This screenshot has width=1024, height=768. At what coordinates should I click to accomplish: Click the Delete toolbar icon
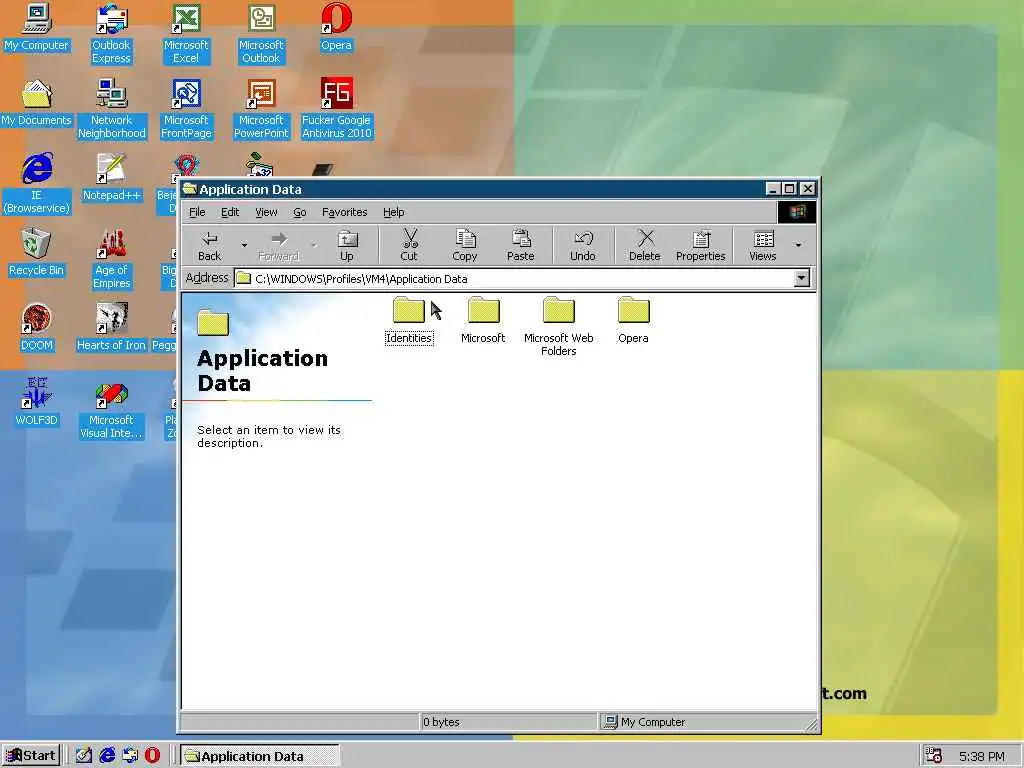click(x=645, y=246)
